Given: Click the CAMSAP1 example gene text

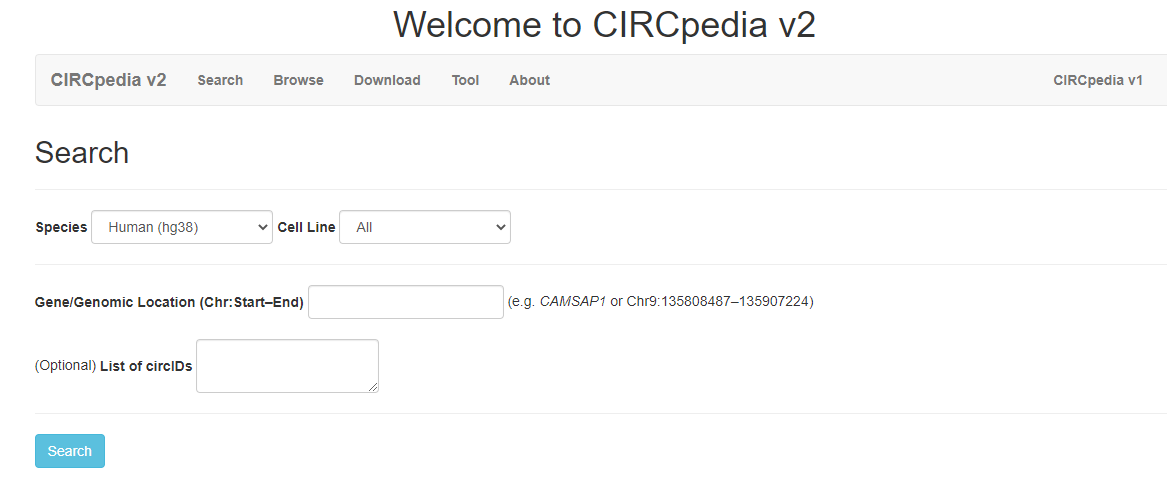Looking at the screenshot, I should [572, 302].
